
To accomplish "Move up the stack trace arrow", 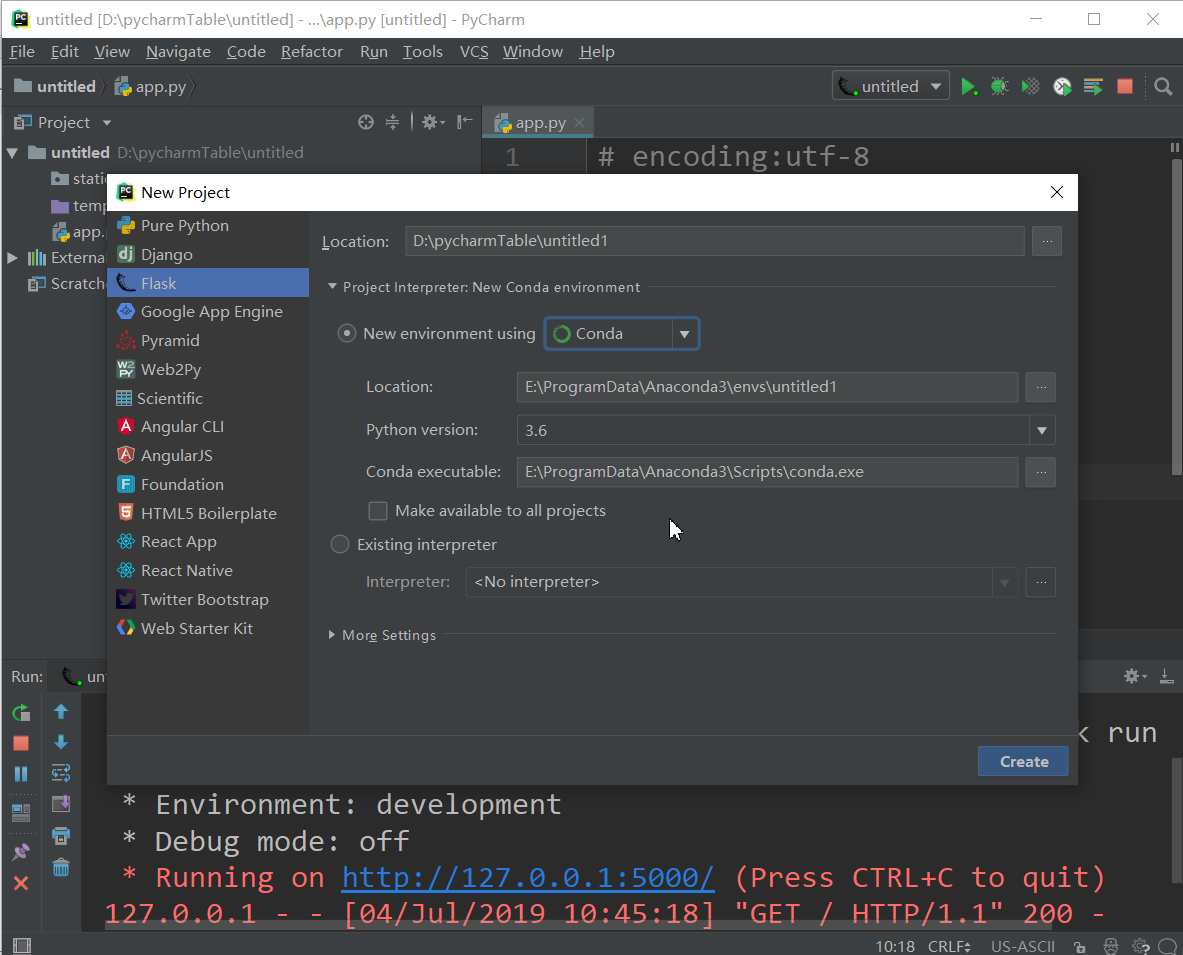I will click(61, 711).
